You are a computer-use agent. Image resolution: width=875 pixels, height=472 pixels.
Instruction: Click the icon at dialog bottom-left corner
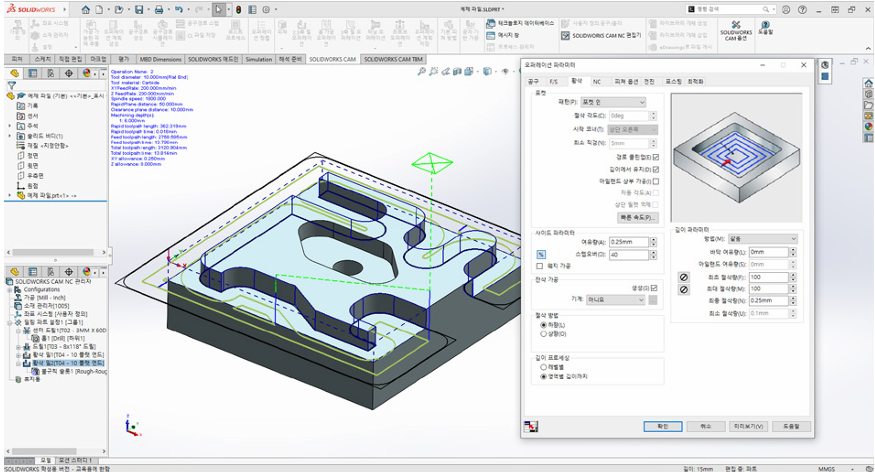(529, 426)
